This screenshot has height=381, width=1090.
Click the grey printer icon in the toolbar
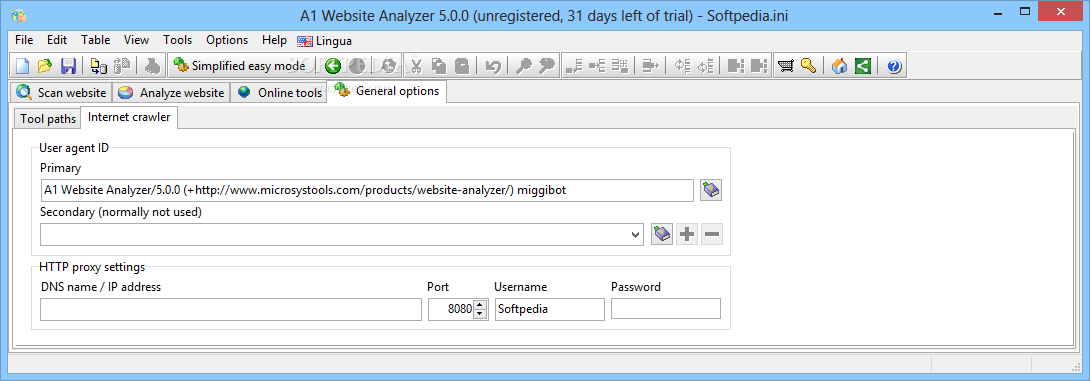(x=153, y=66)
